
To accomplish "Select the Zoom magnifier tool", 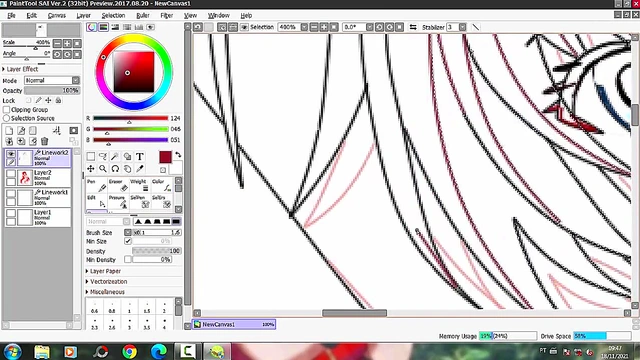I will (103, 169).
